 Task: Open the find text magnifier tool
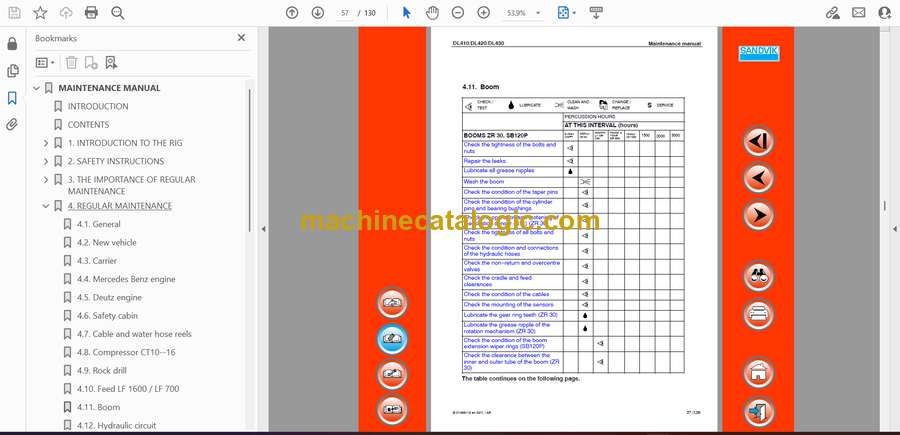coord(118,13)
